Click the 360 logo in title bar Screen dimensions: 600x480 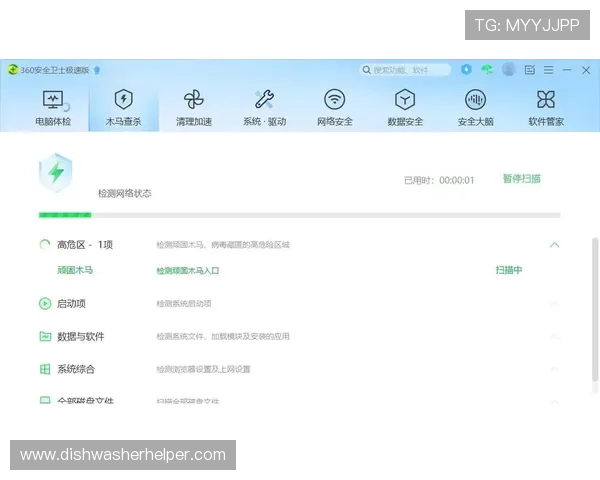point(13,70)
